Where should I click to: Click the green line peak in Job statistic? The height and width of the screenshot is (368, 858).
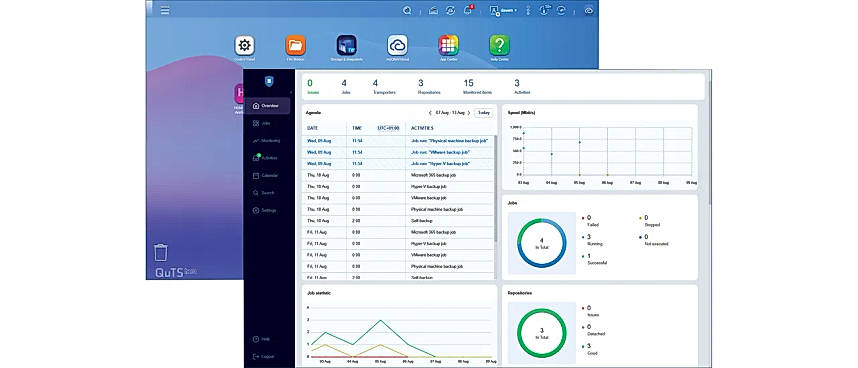click(380, 320)
